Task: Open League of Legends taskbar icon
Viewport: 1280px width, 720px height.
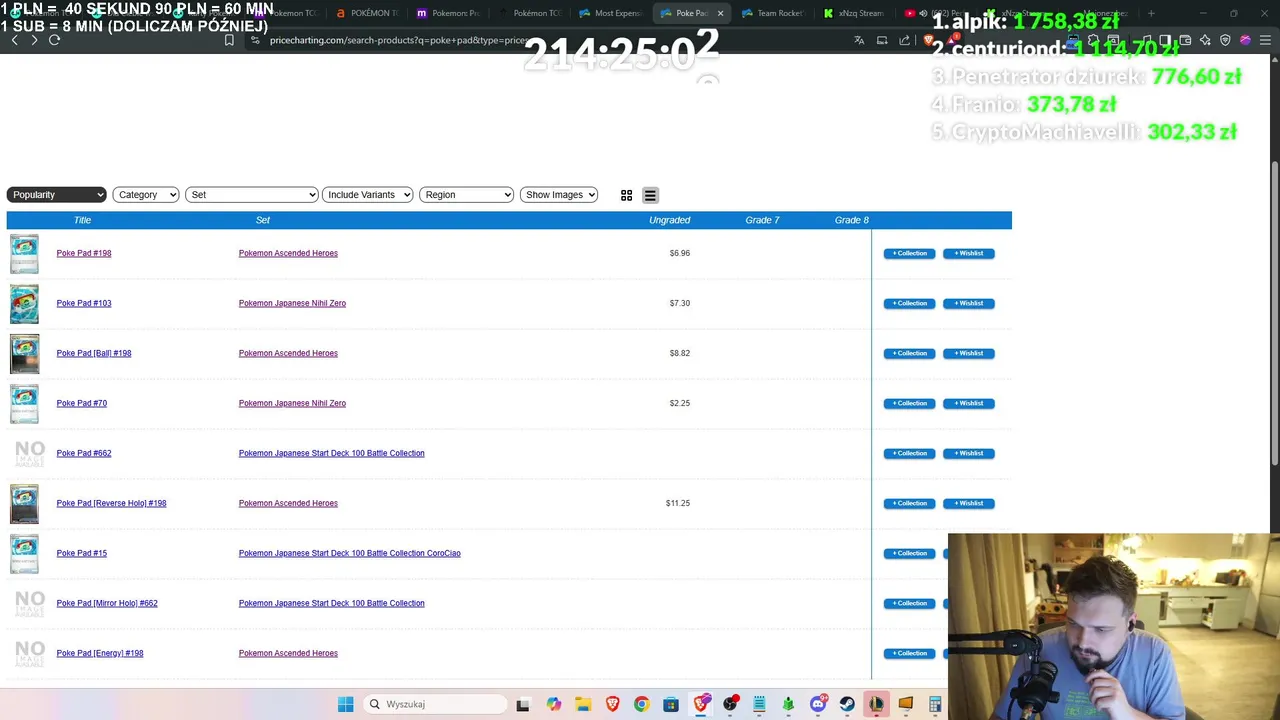Action: pyautogui.click(x=876, y=704)
